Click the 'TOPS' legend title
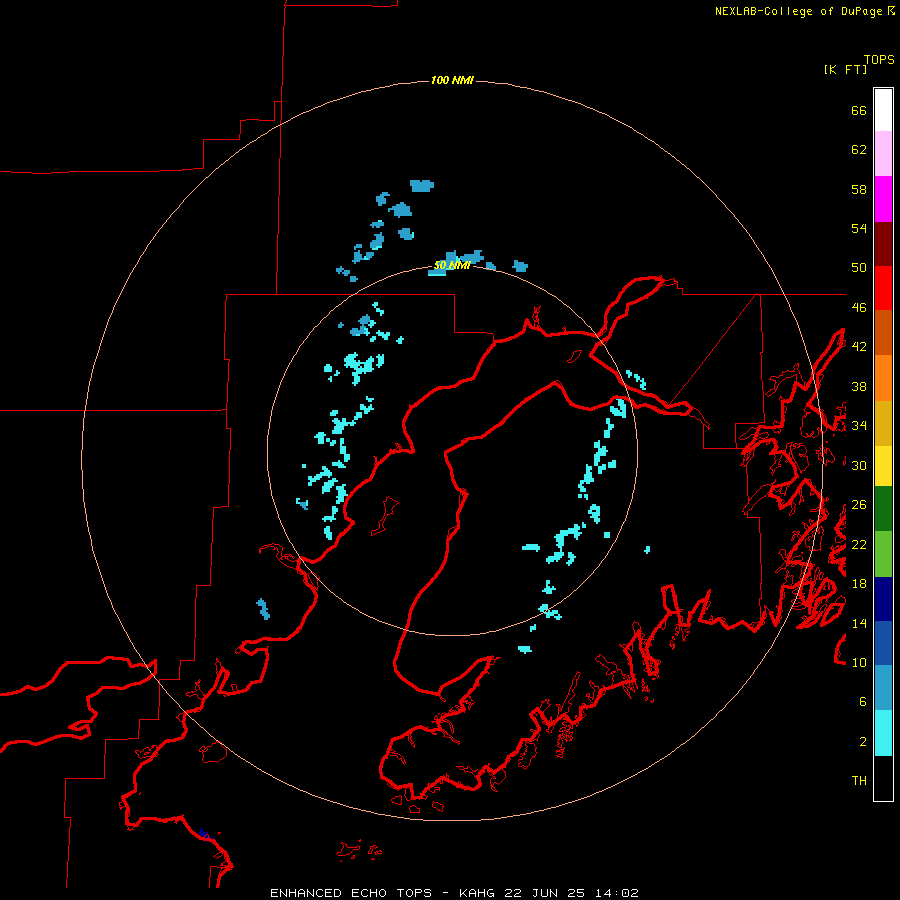The image size is (900, 900). coord(879,60)
